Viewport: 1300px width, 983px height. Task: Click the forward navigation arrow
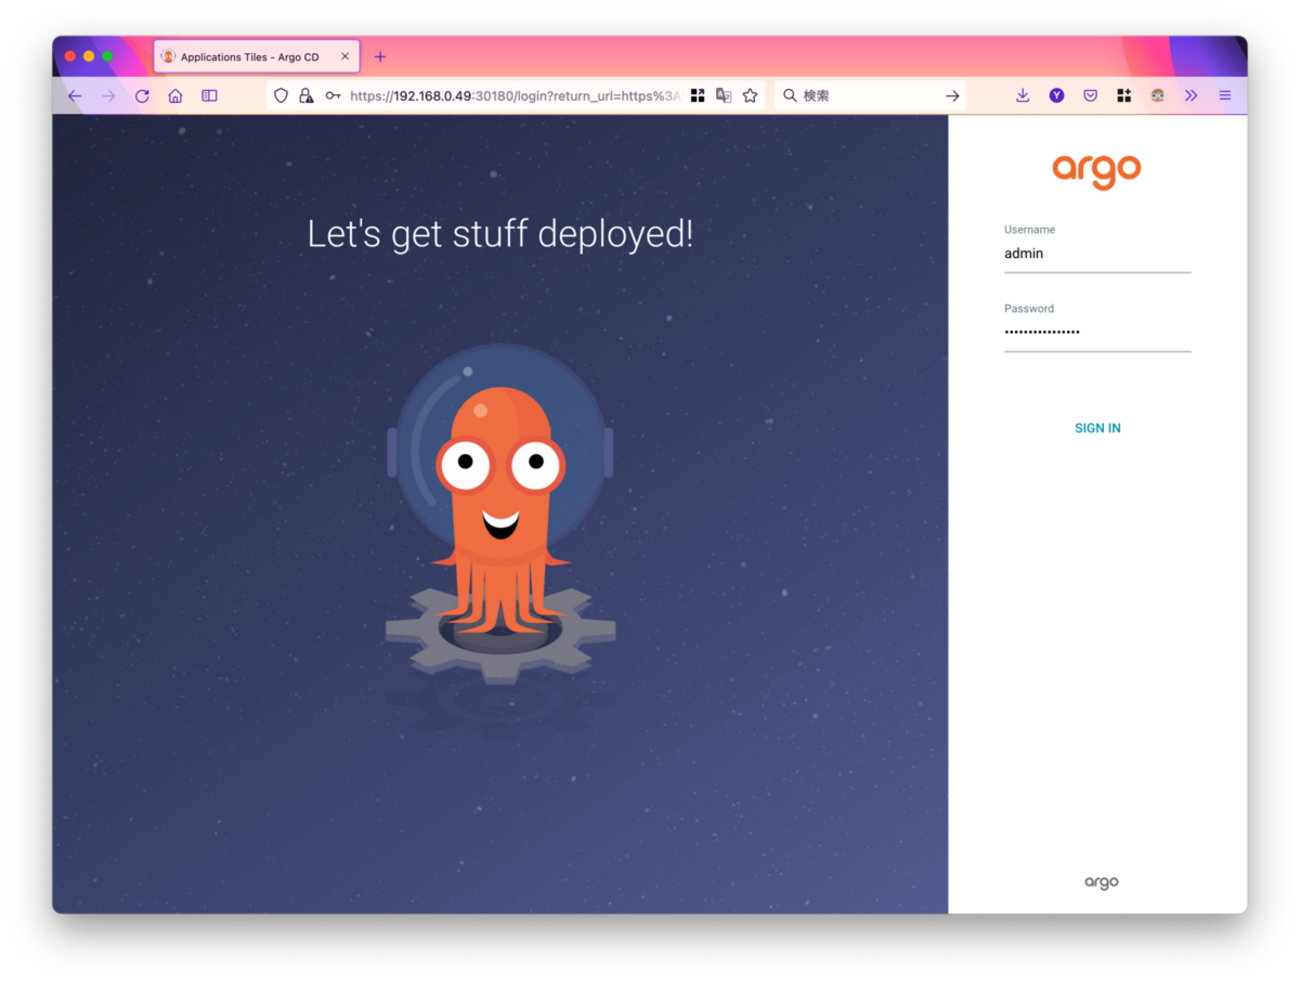[108, 96]
